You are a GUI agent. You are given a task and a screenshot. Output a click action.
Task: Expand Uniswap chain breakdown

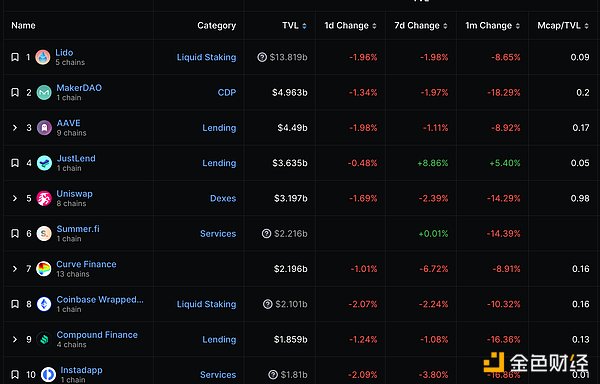pos(15,198)
